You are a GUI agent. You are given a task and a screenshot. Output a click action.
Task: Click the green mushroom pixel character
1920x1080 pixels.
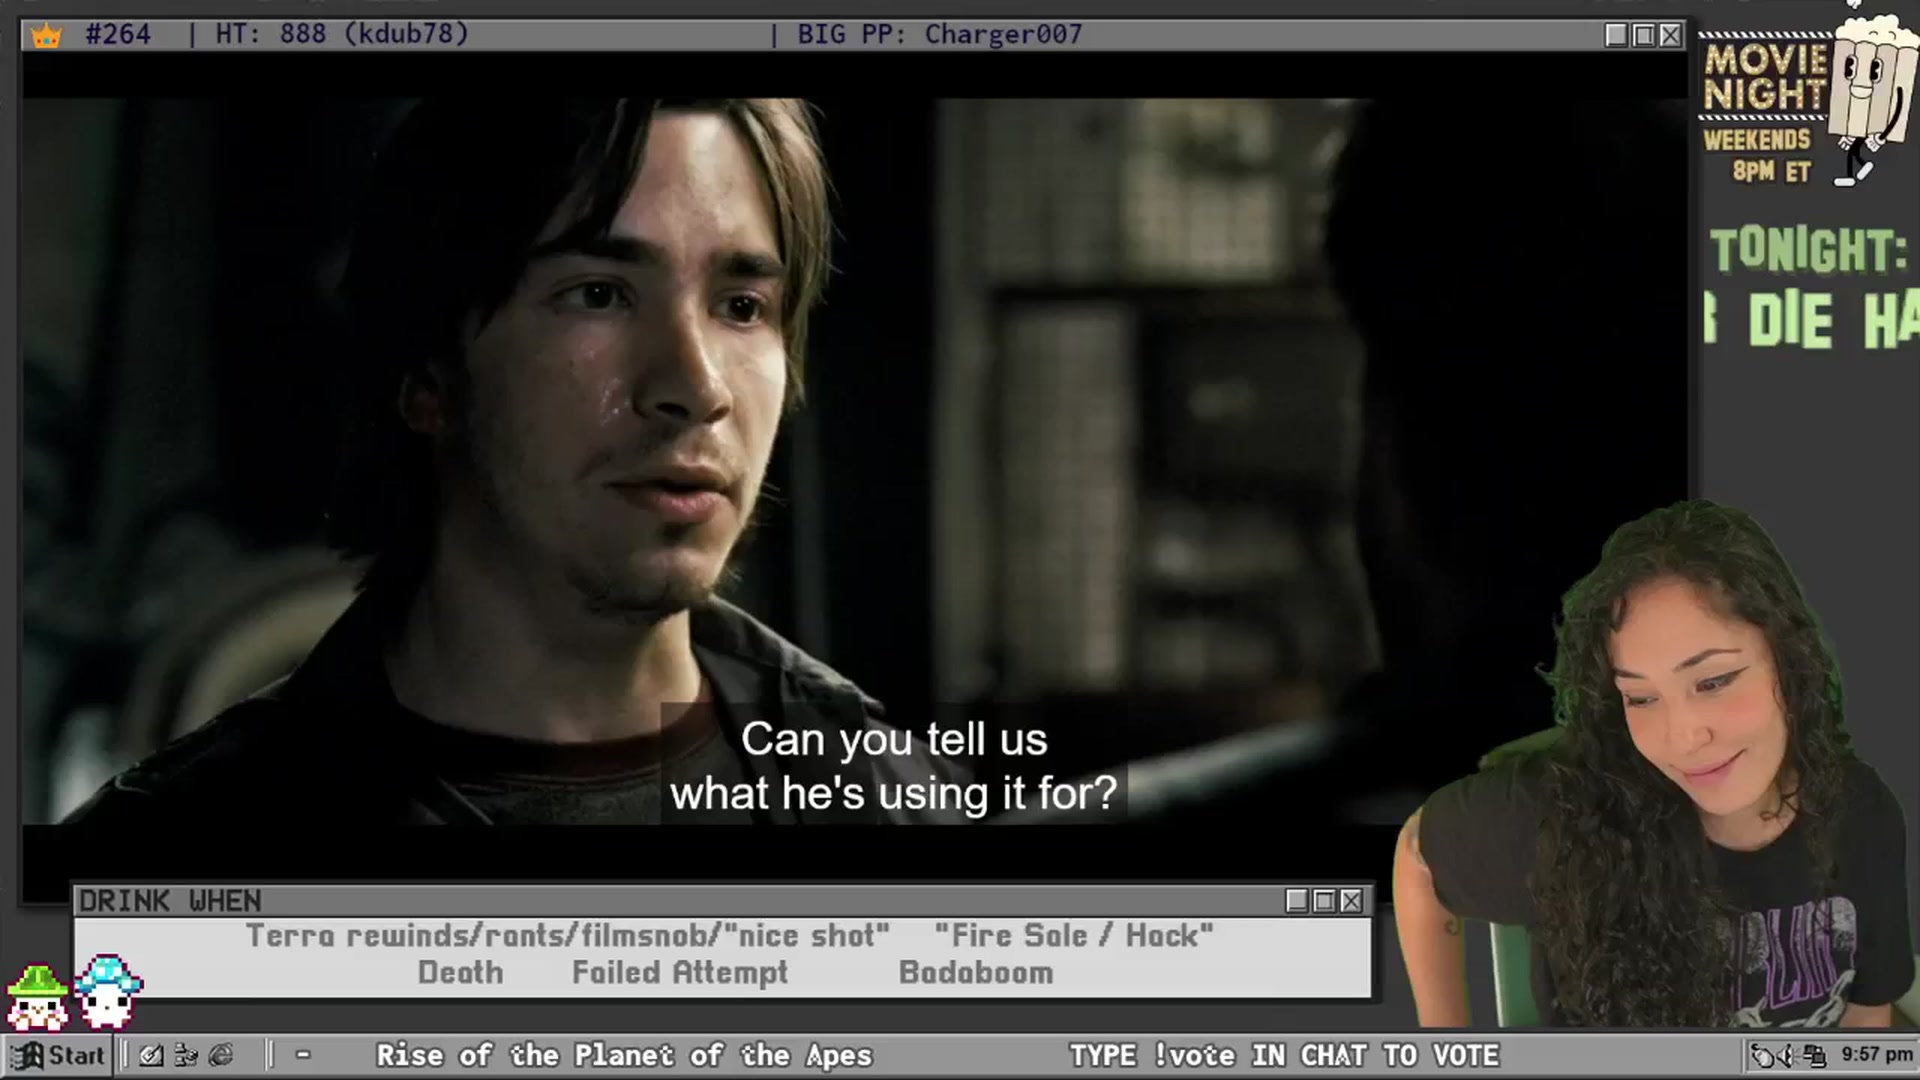coord(37,997)
